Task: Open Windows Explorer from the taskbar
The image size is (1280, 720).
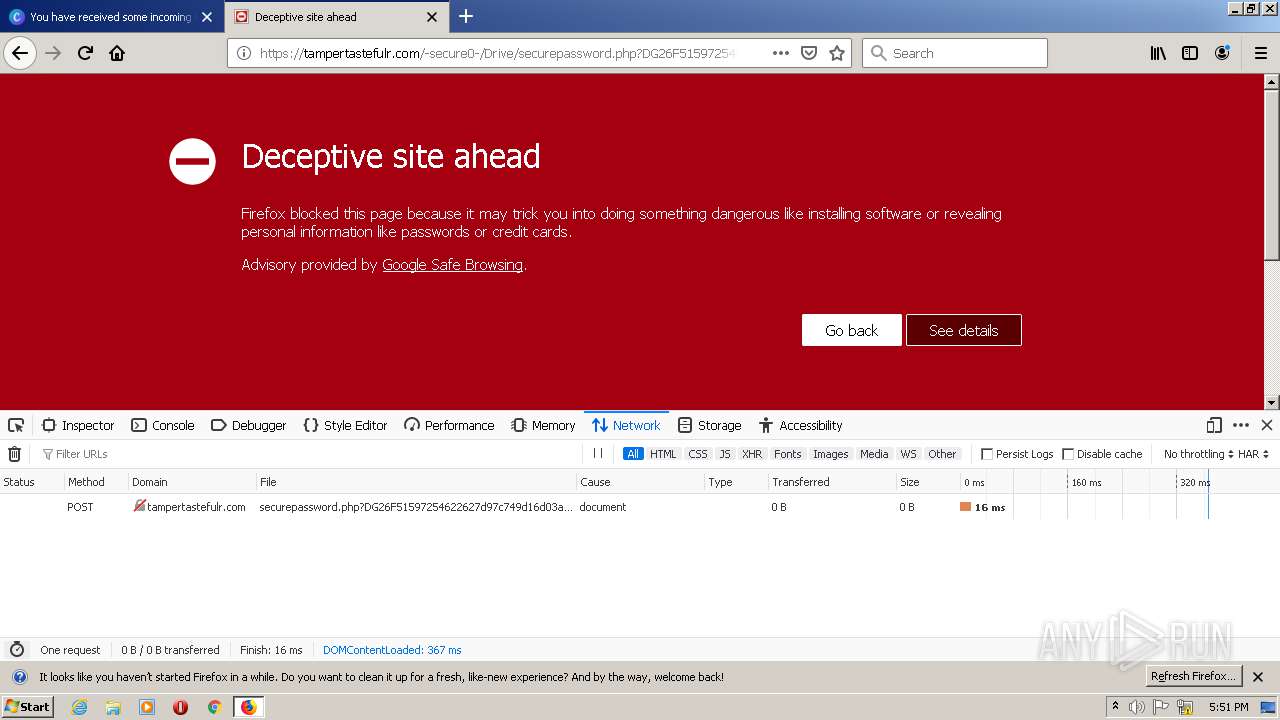Action: (x=113, y=707)
